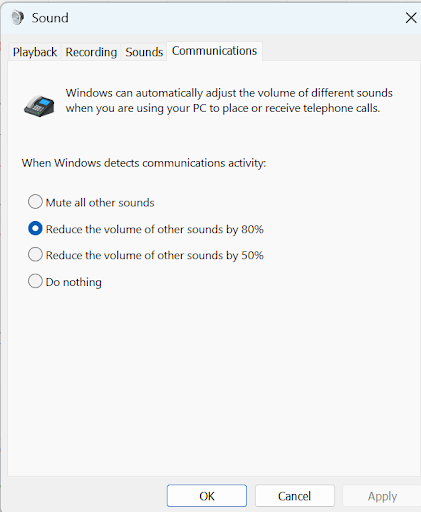Click the speaker icon in the title bar
This screenshot has height=512, width=421.
[17, 18]
